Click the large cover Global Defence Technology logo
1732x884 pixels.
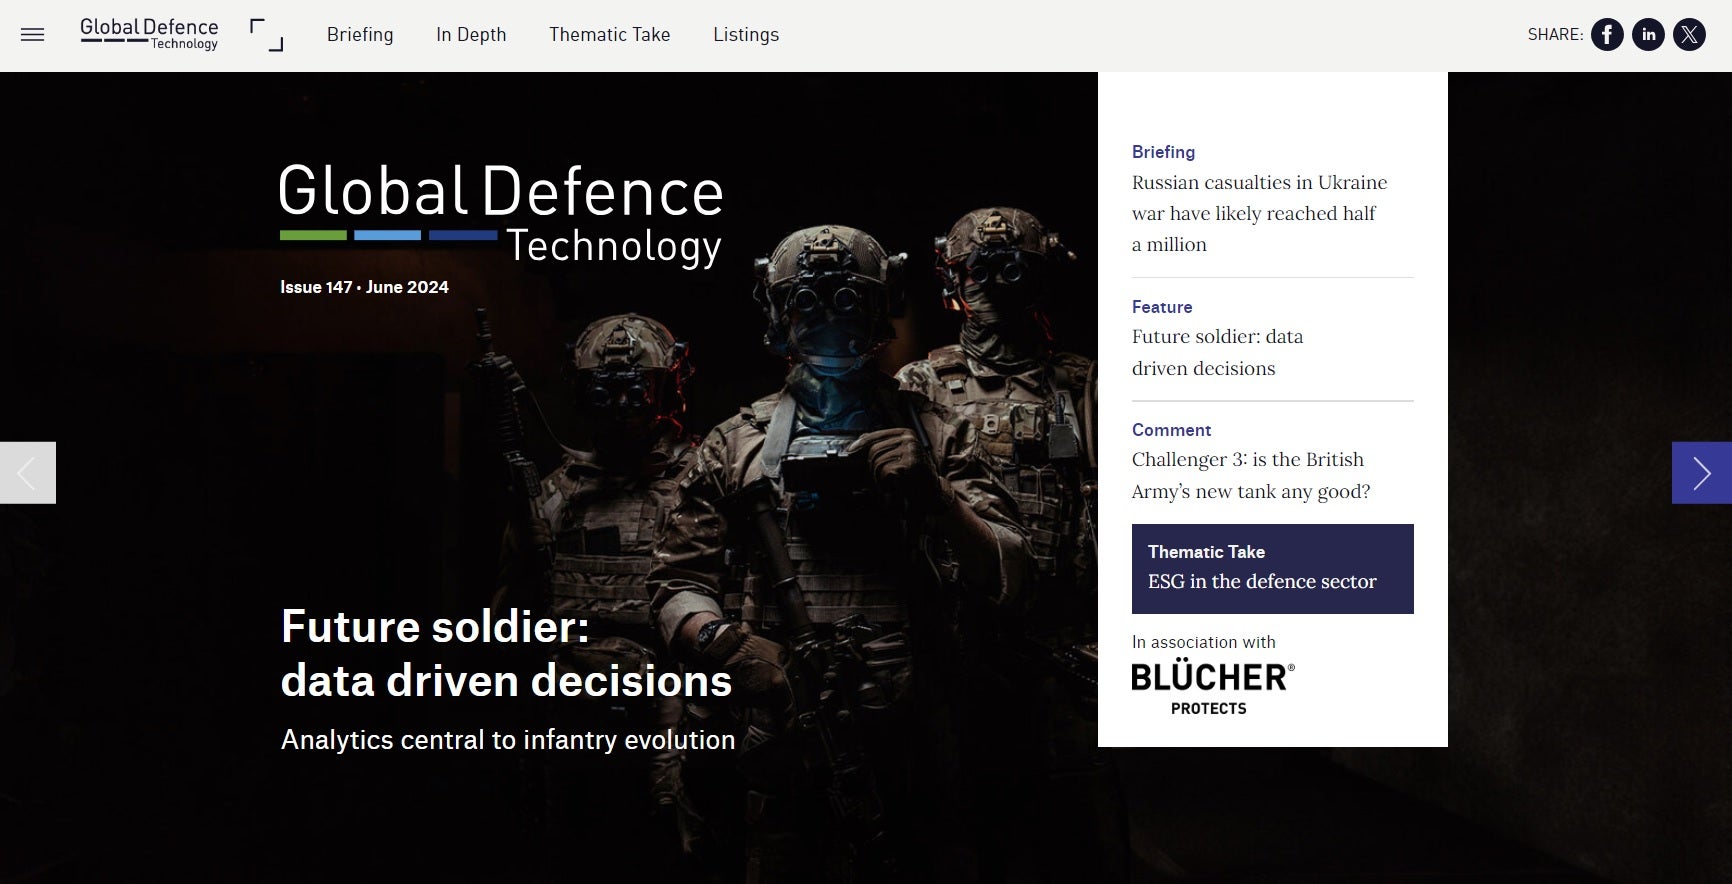point(501,215)
